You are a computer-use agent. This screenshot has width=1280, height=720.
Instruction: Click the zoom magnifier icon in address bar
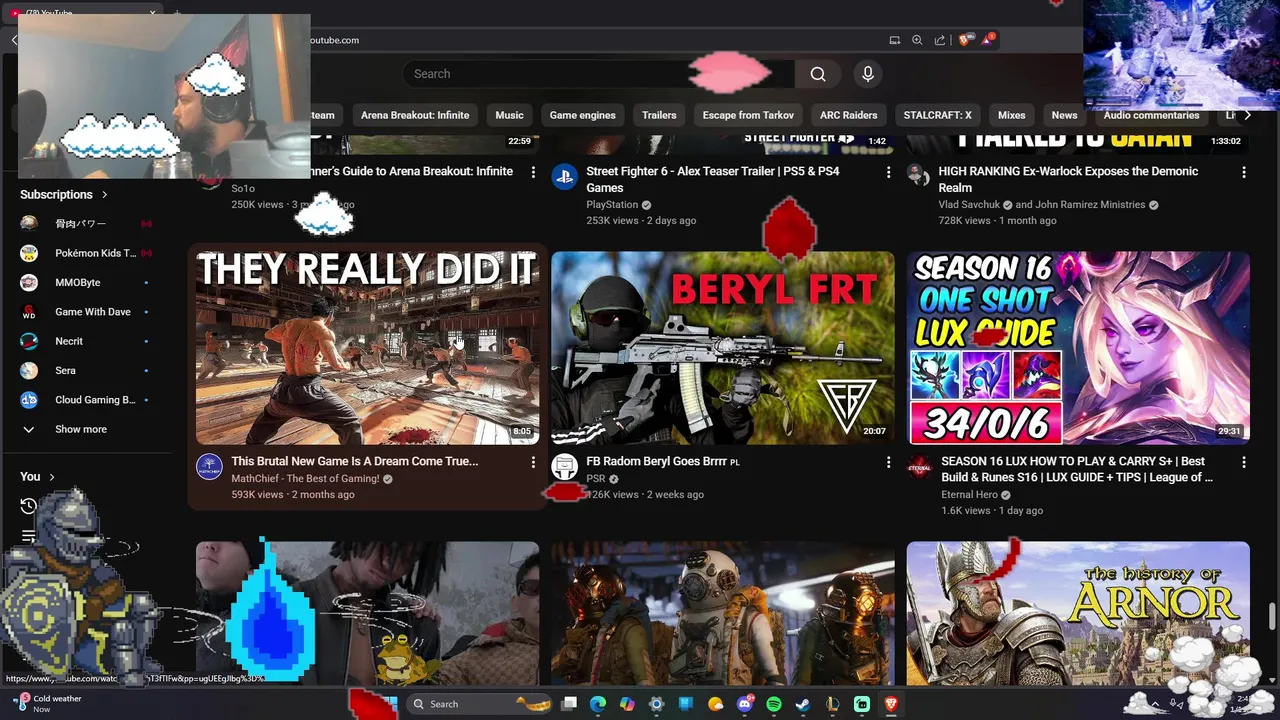pyautogui.click(x=917, y=40)
